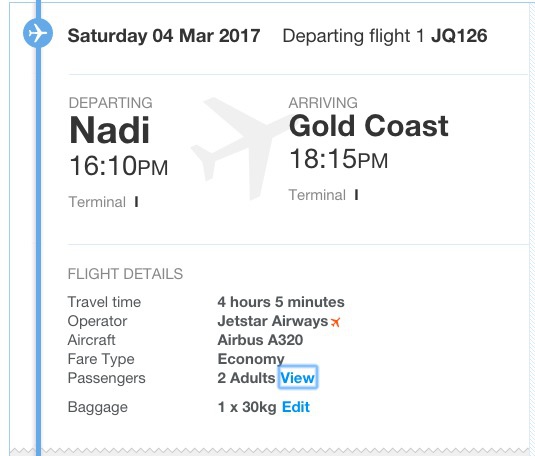Select the 16:10PM departure time
This screenshot has width=535, height=456.
[119, 166]
